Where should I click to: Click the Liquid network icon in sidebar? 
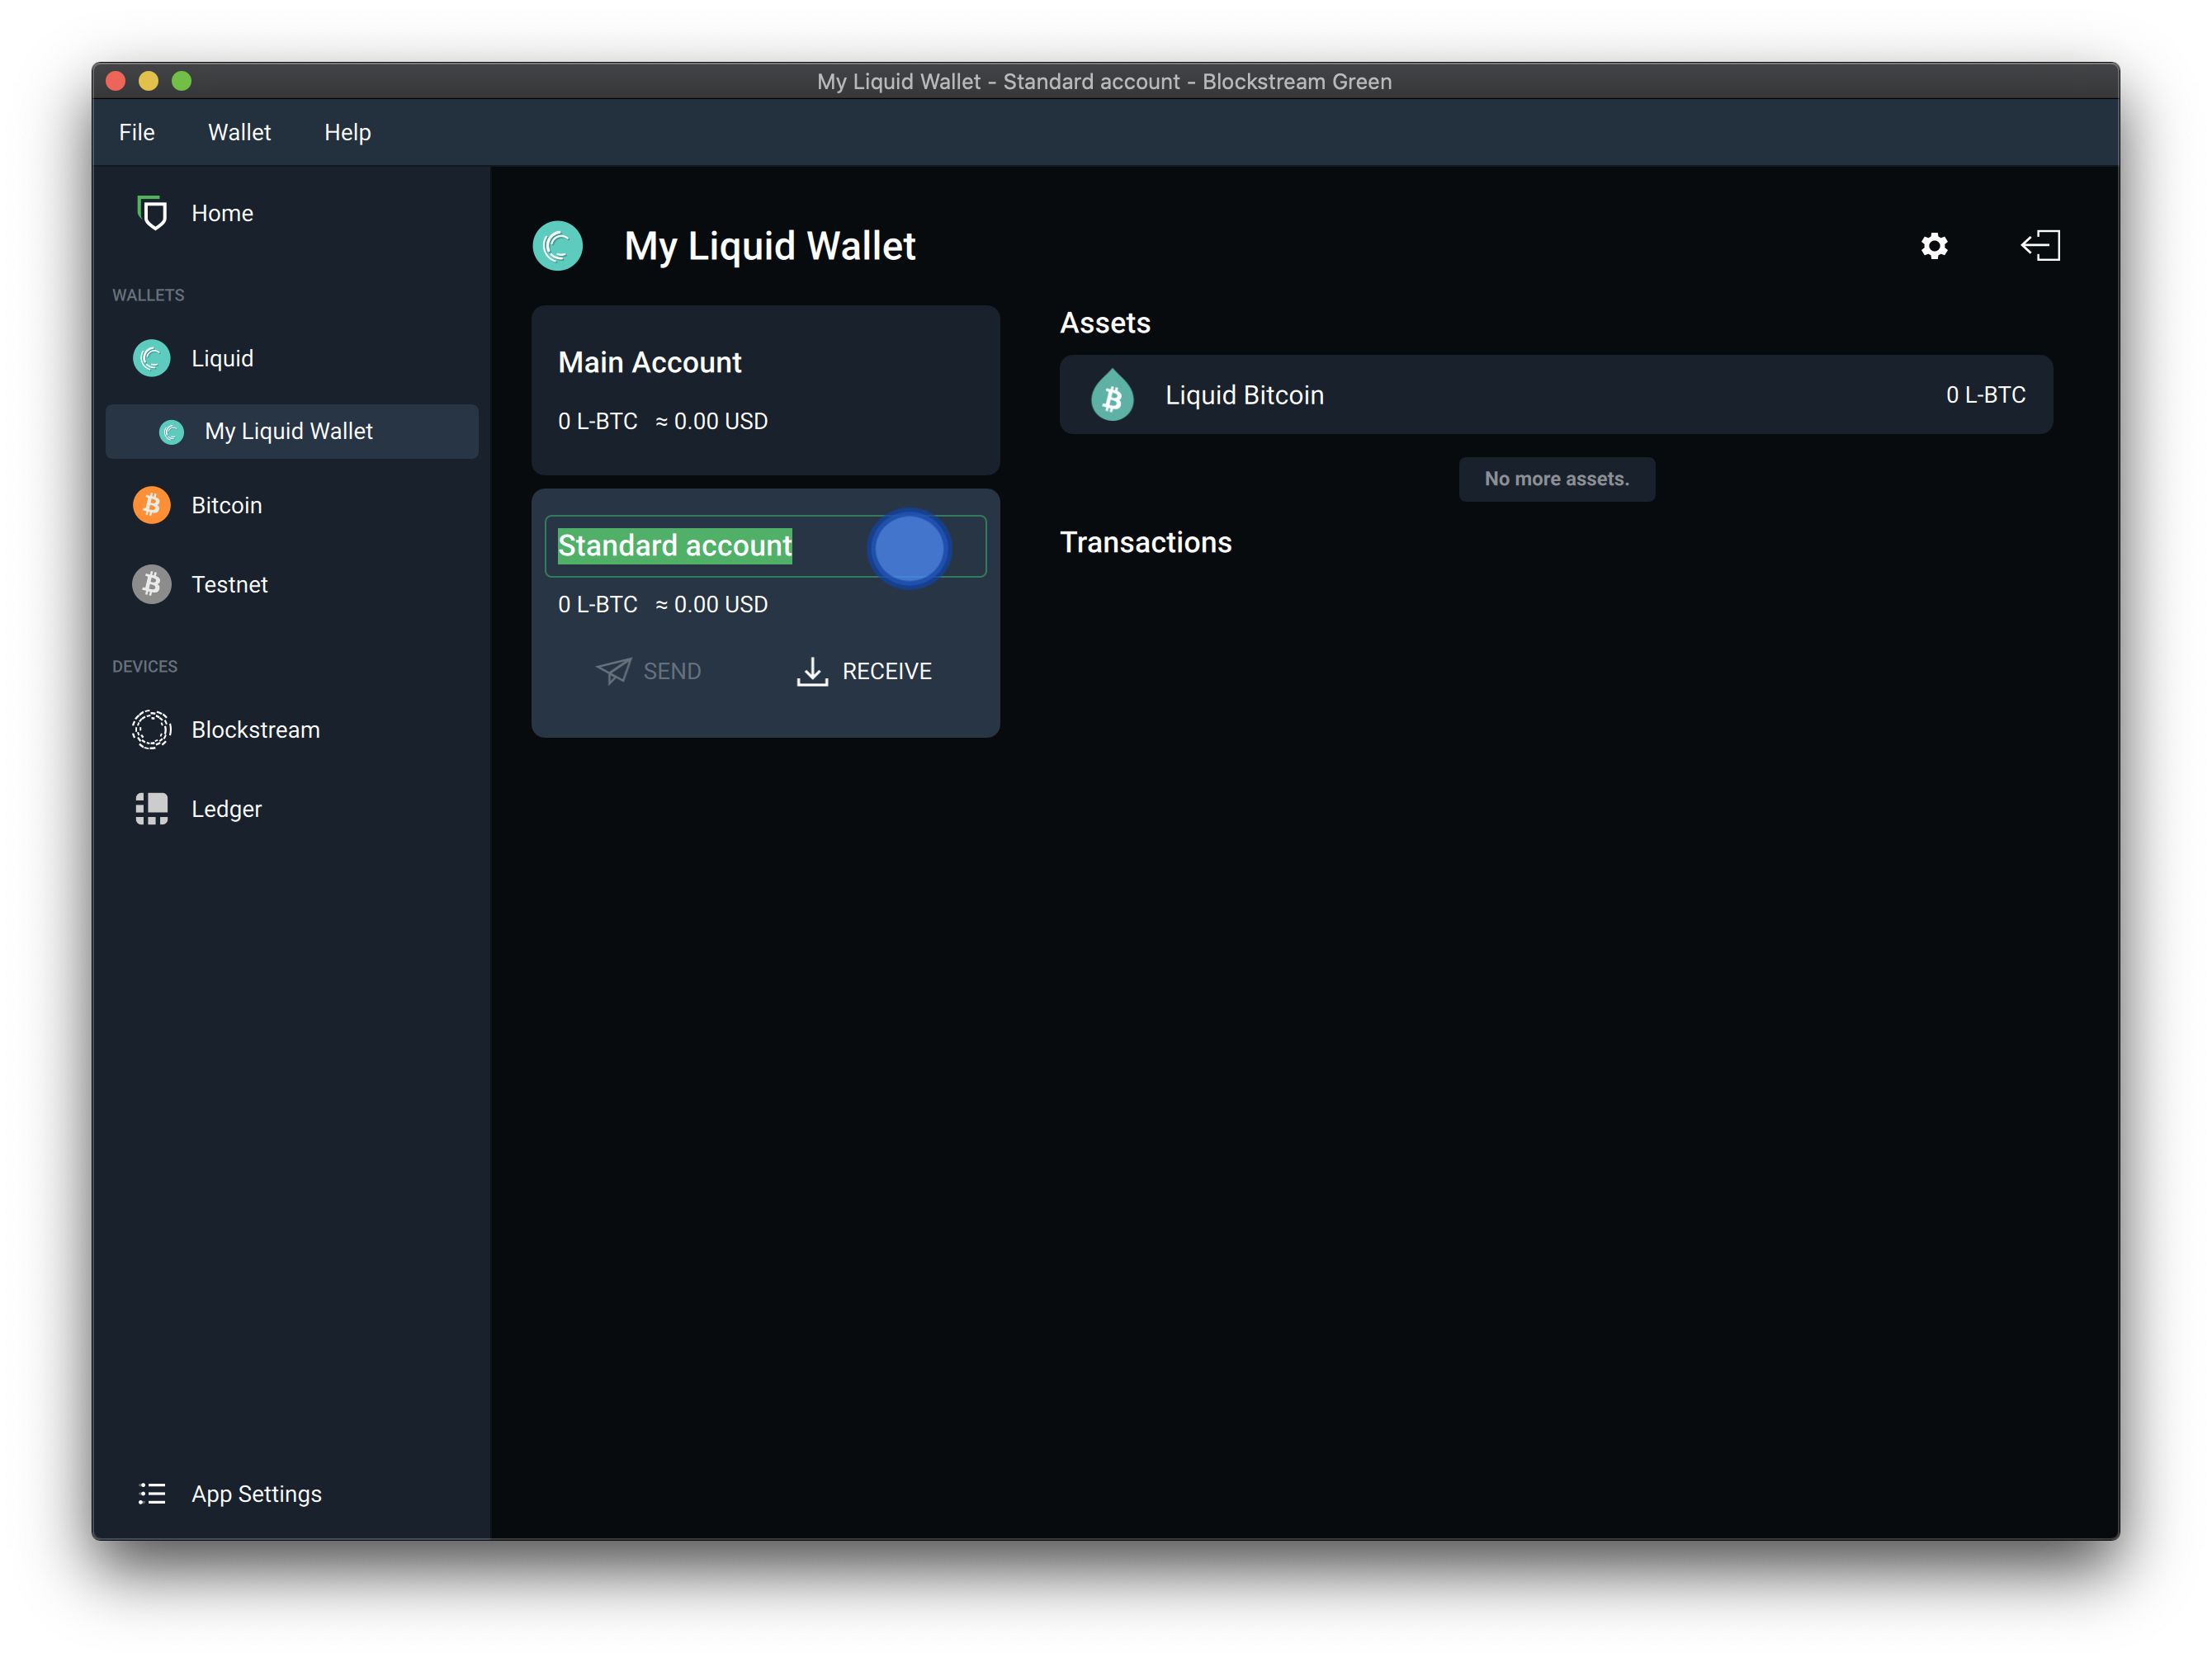point(152,358)
